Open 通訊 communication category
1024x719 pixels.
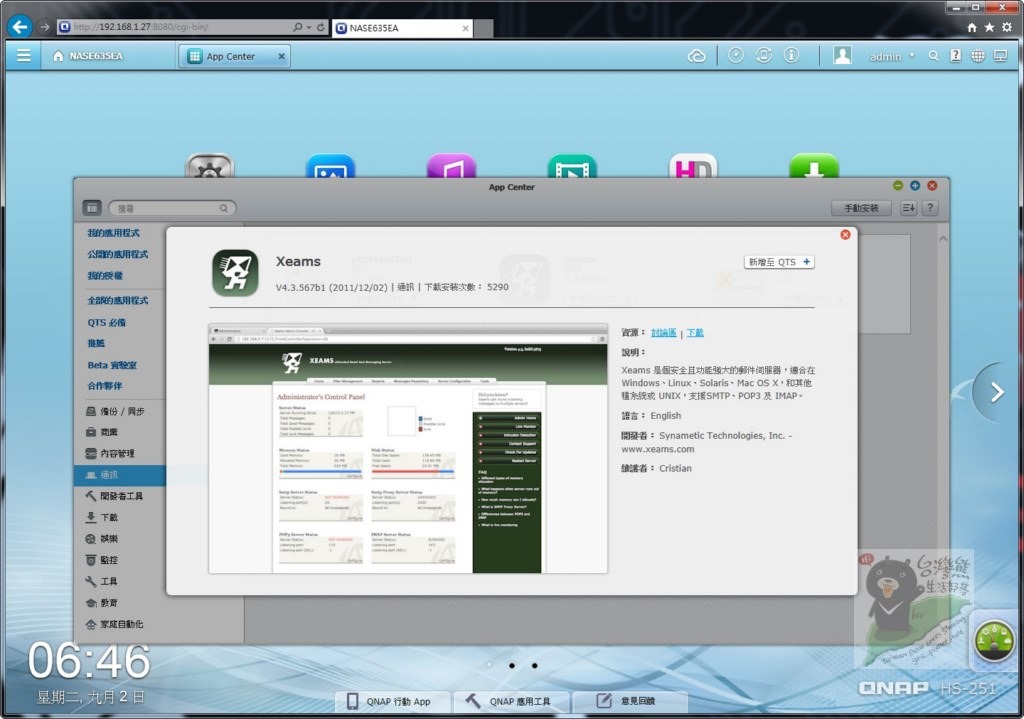120,475
